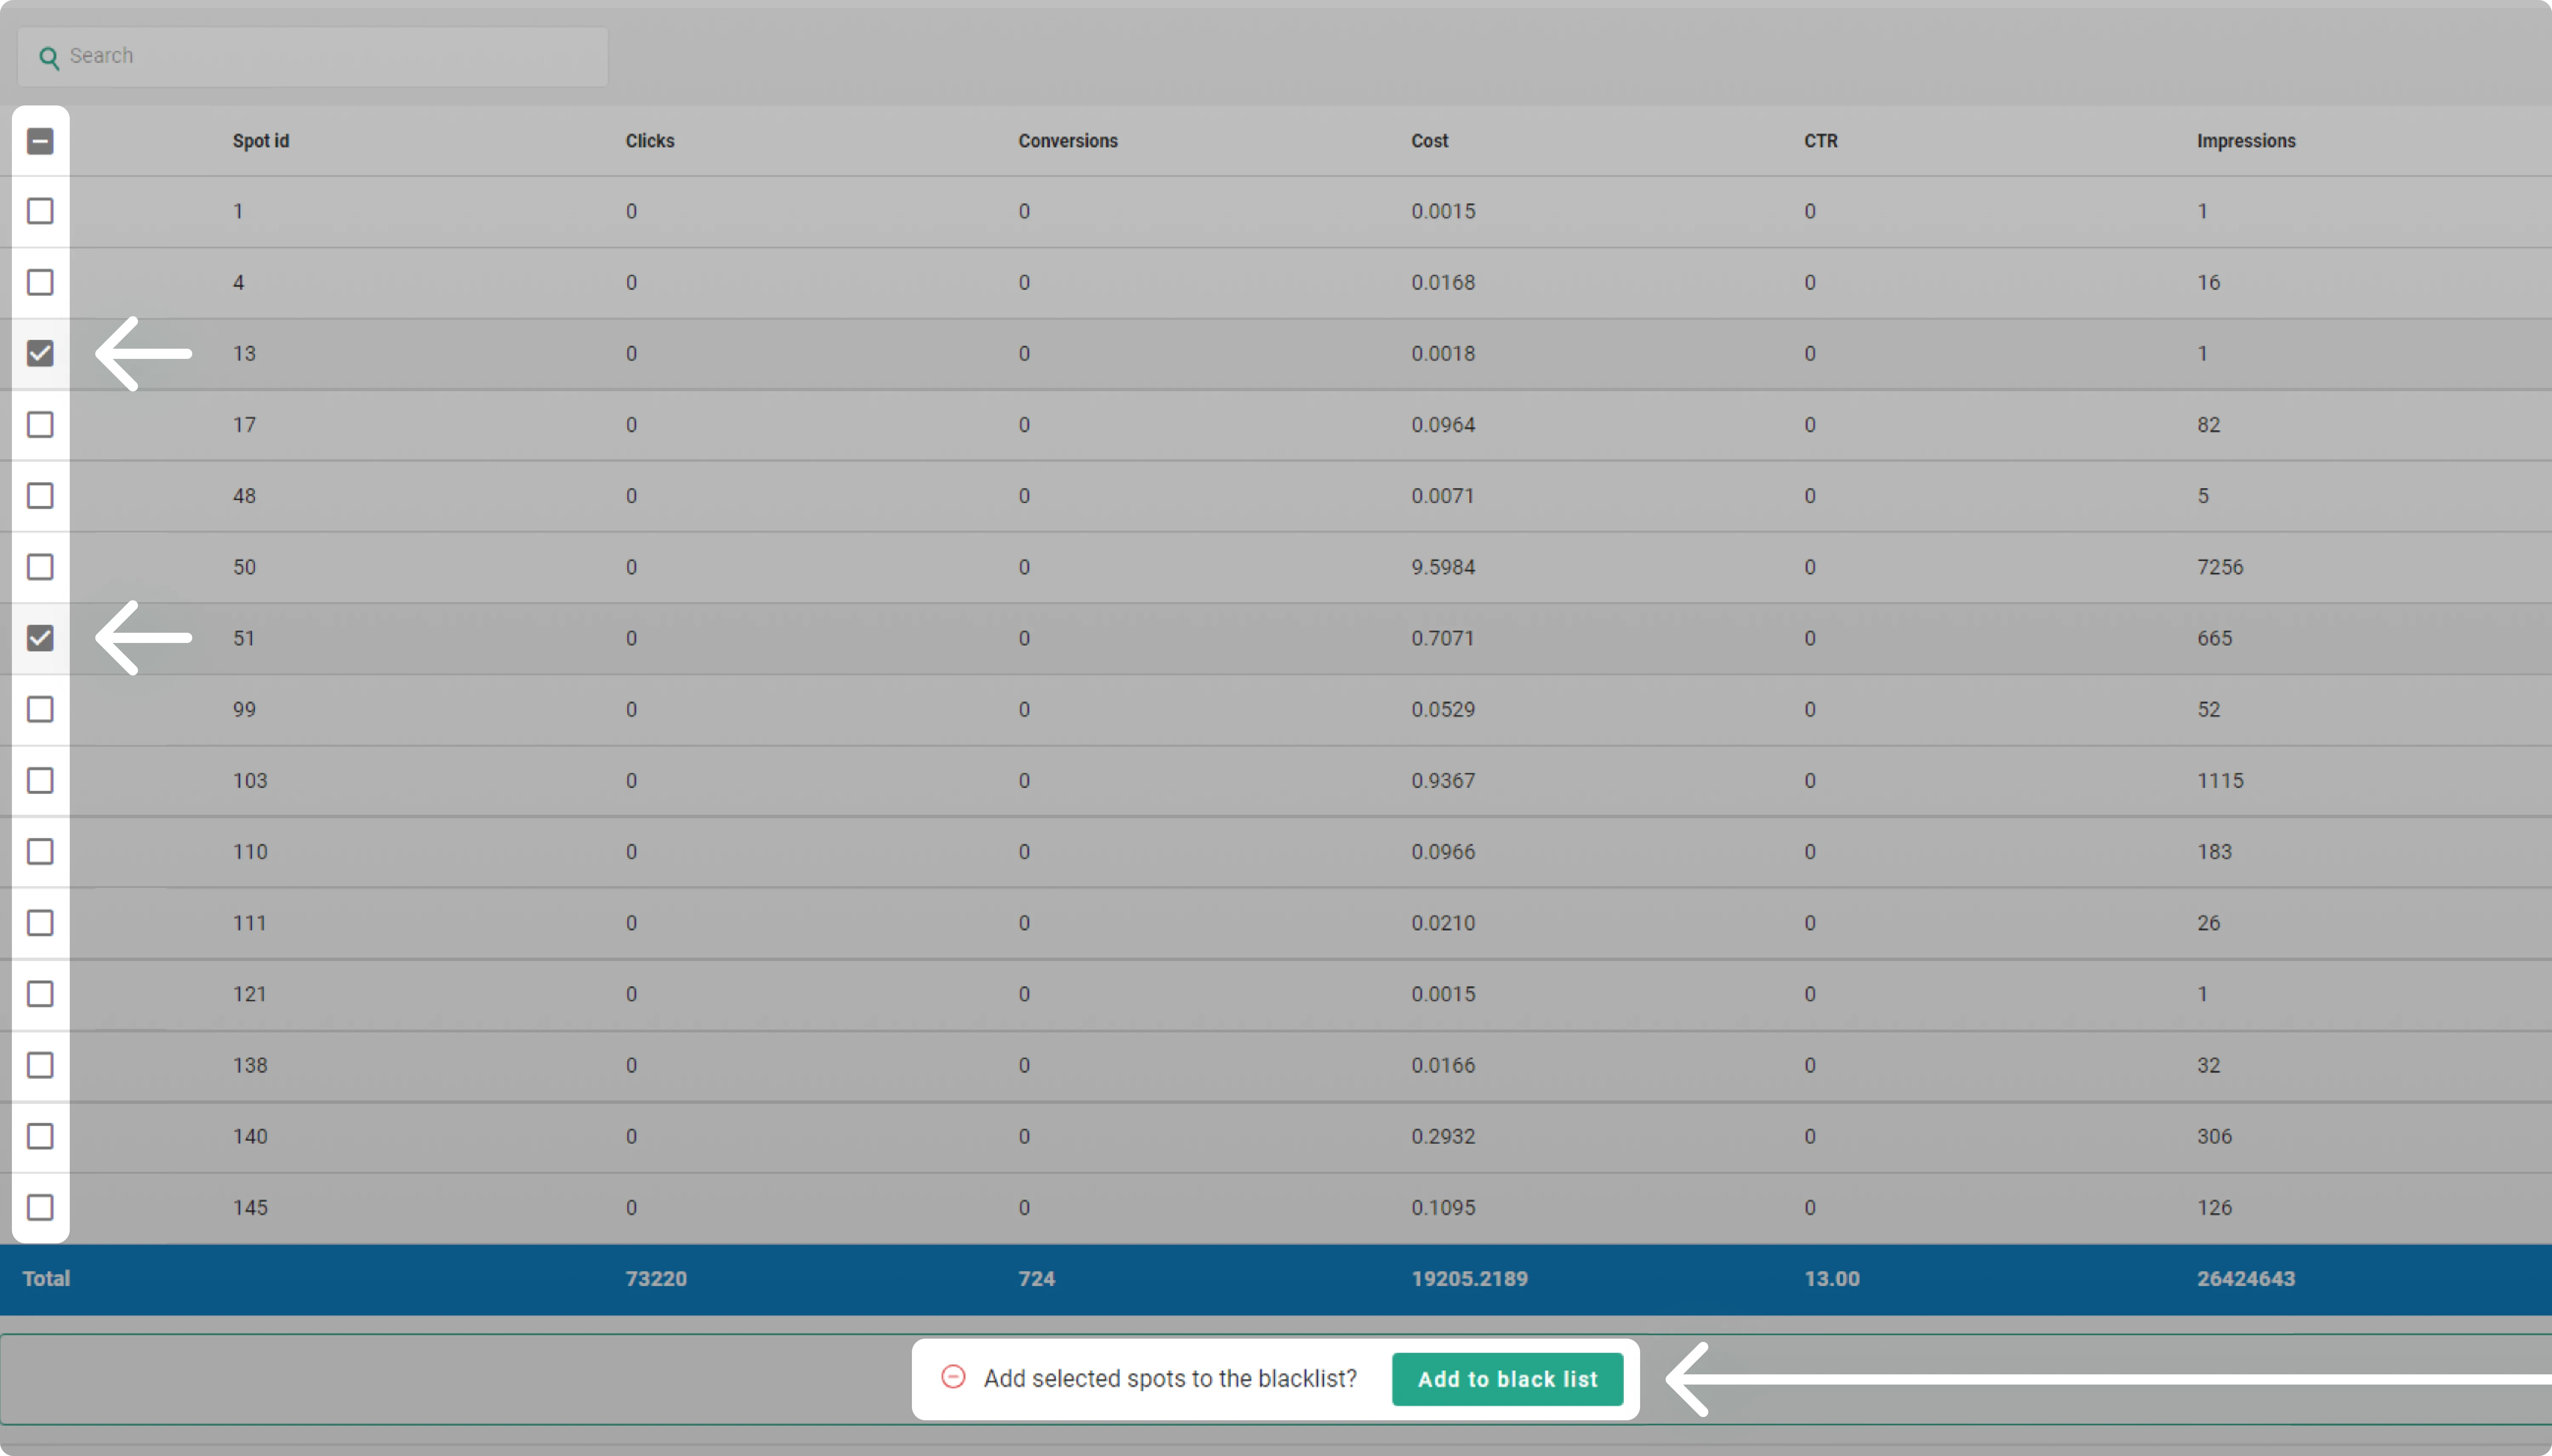
Task: Mark the checkbox for spot 17
Action: (x=40, y=425)
